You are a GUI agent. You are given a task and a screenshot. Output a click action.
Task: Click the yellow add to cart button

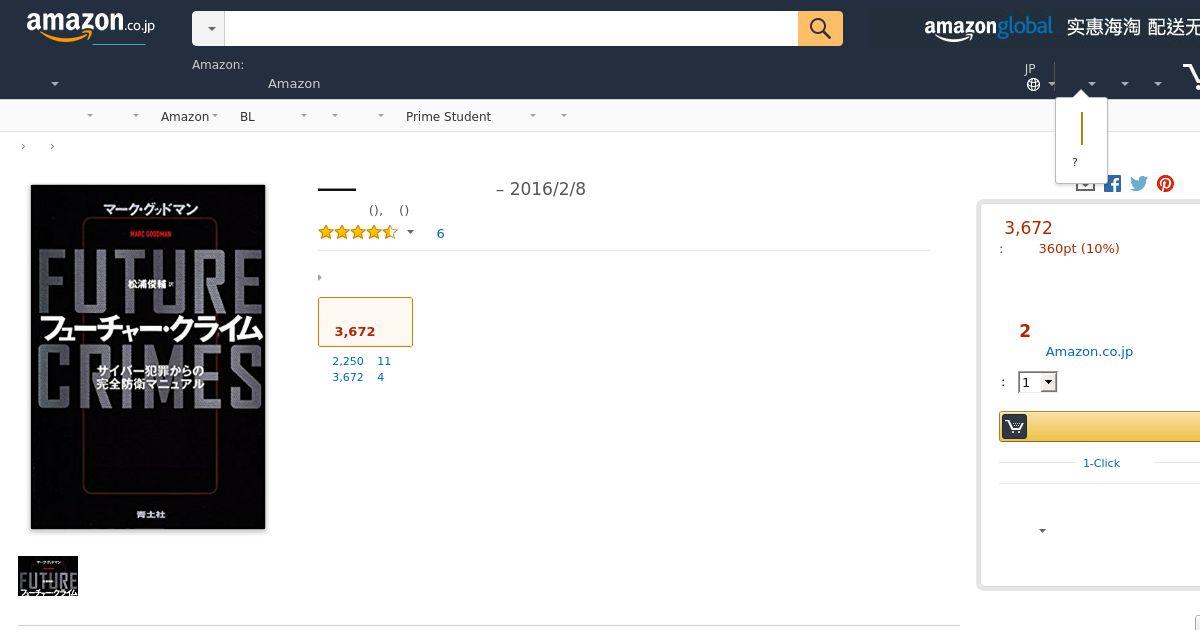pos(1100,427)
